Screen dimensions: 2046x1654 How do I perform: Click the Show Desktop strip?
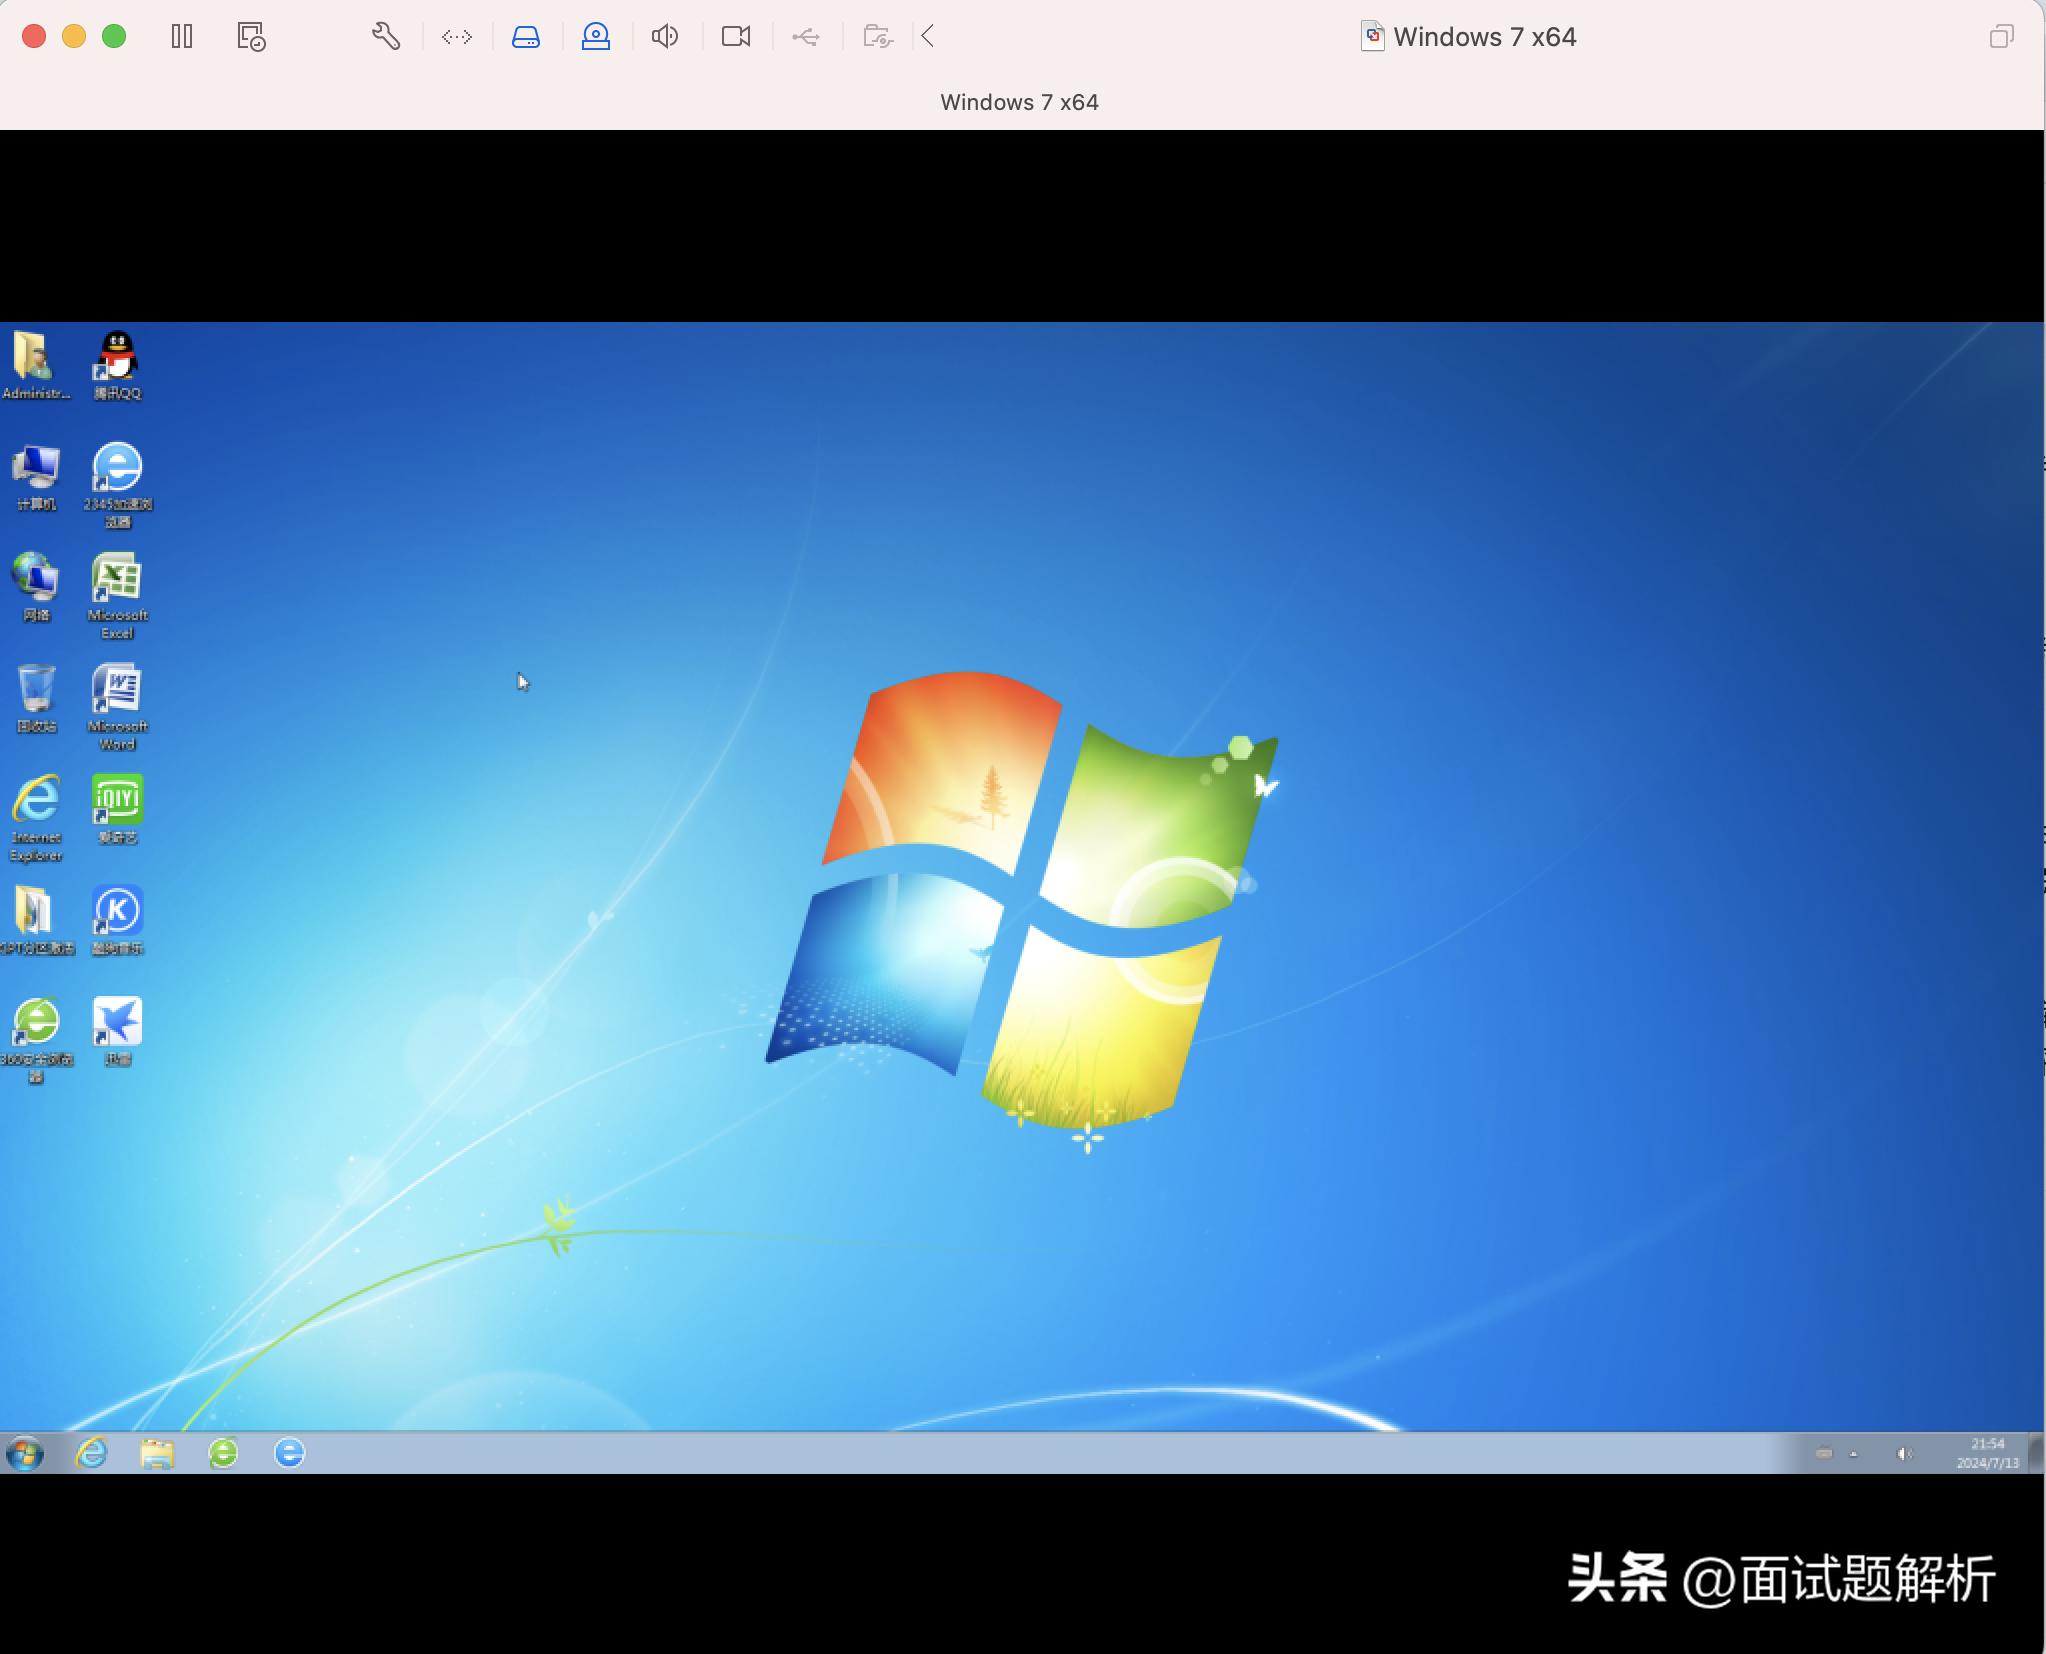coord(2035,1453)
